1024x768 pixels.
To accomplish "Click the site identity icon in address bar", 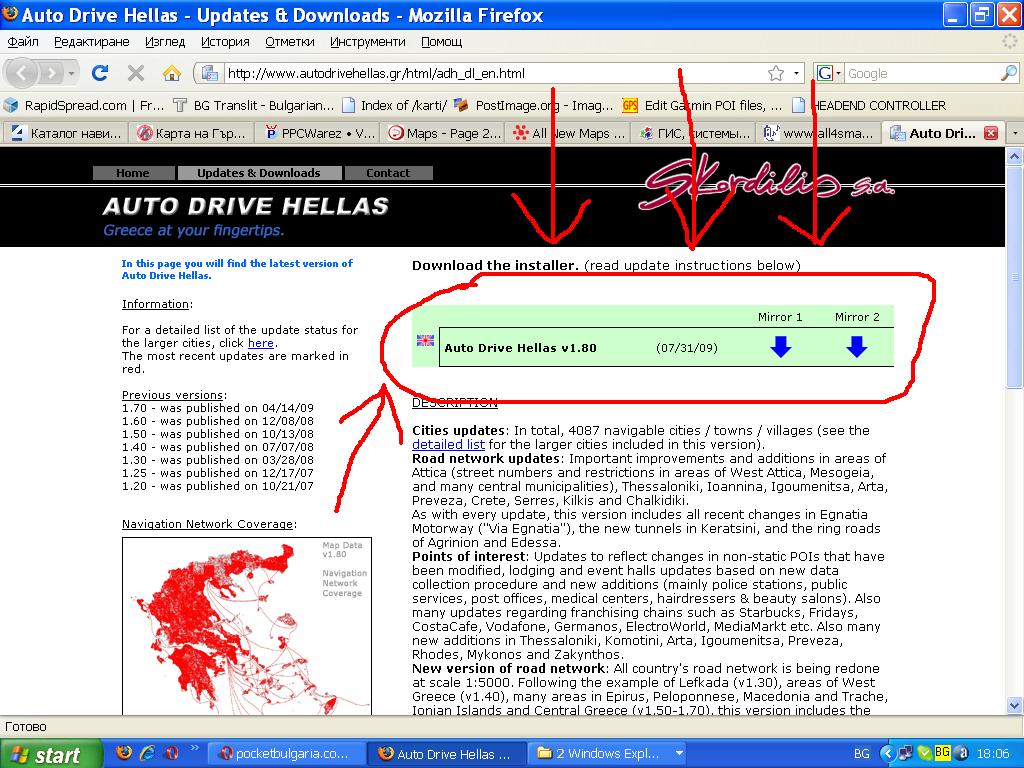I will point(210,73).
